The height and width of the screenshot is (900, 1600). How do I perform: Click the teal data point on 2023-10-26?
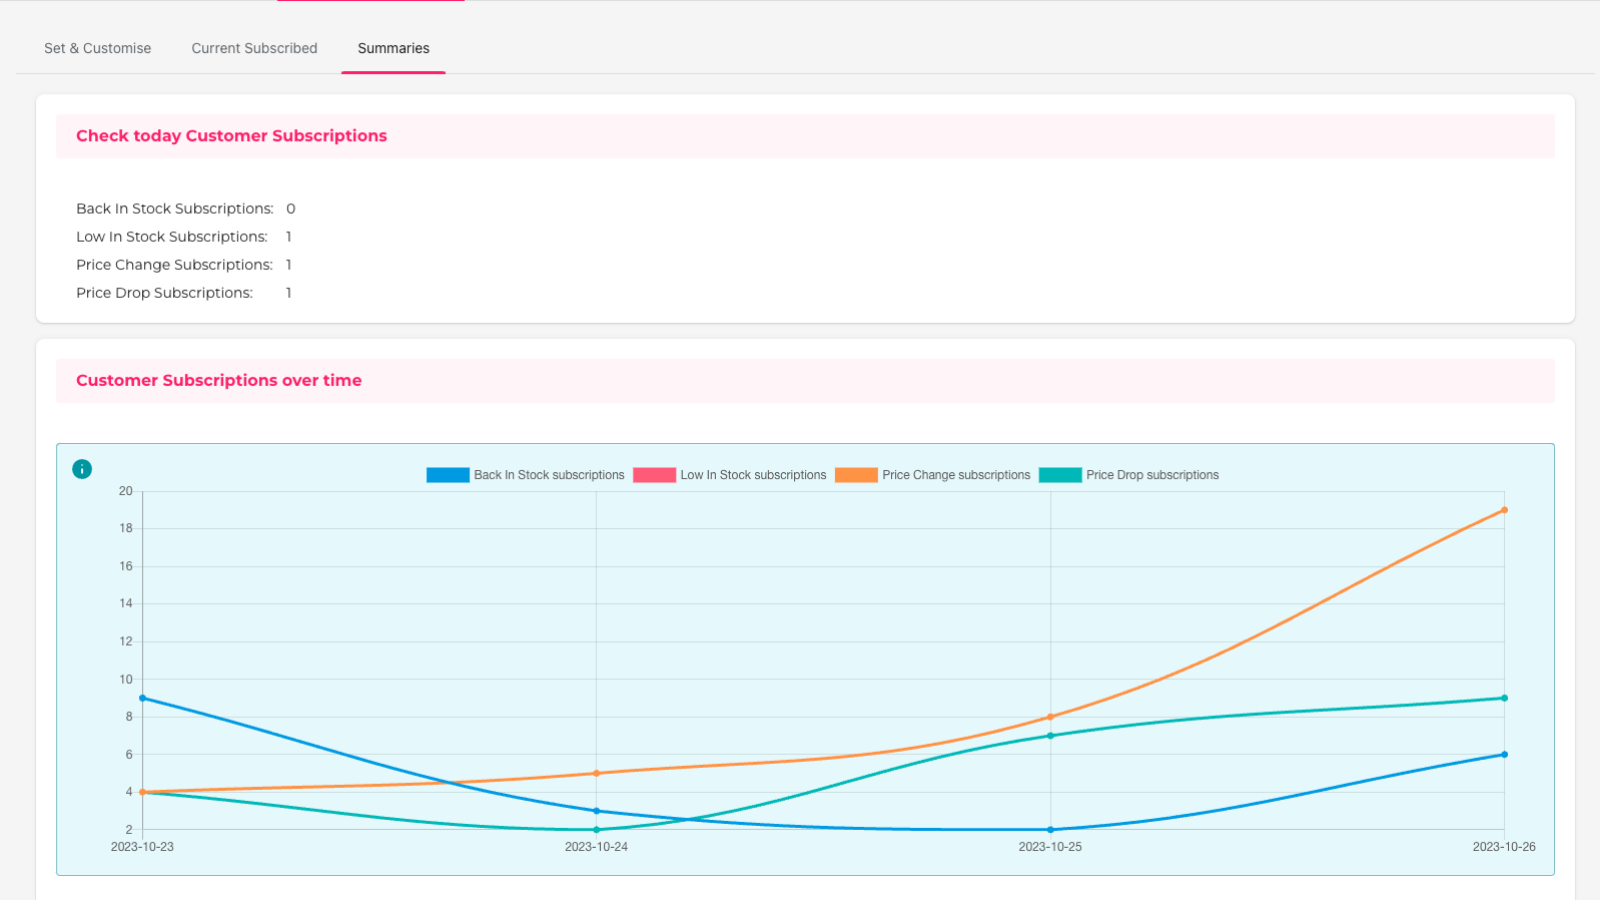point(1504,698)
